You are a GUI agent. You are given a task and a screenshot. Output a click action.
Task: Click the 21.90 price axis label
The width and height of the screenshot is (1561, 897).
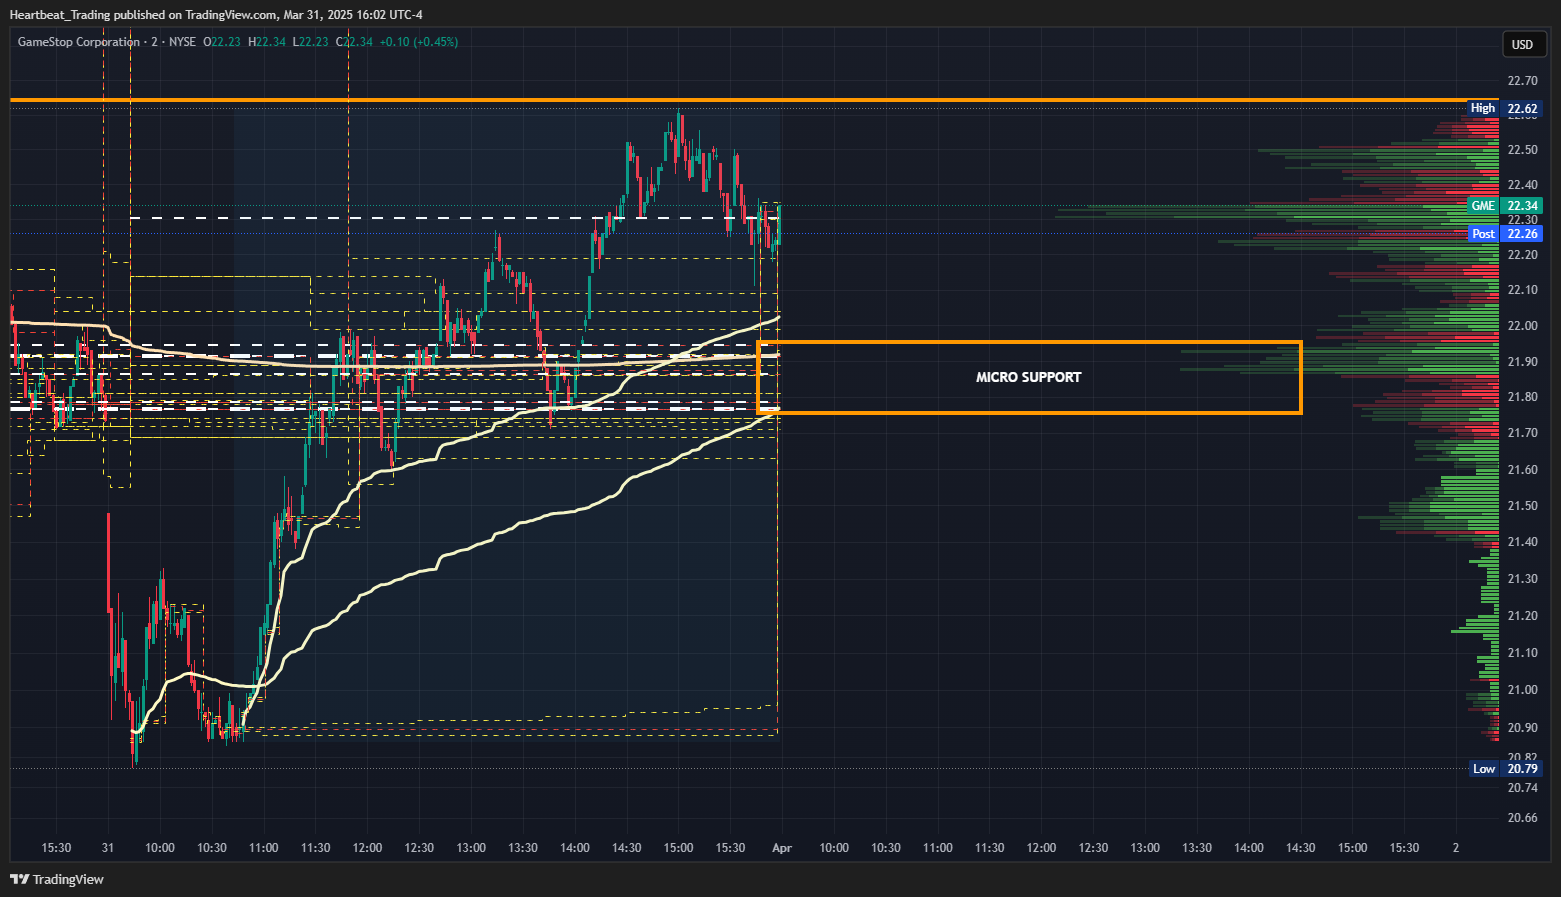click(1522, 362)
